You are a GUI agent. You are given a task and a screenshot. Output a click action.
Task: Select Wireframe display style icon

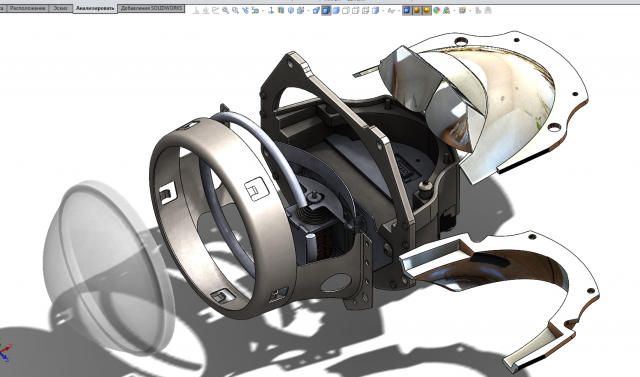[x=365, y=11]
